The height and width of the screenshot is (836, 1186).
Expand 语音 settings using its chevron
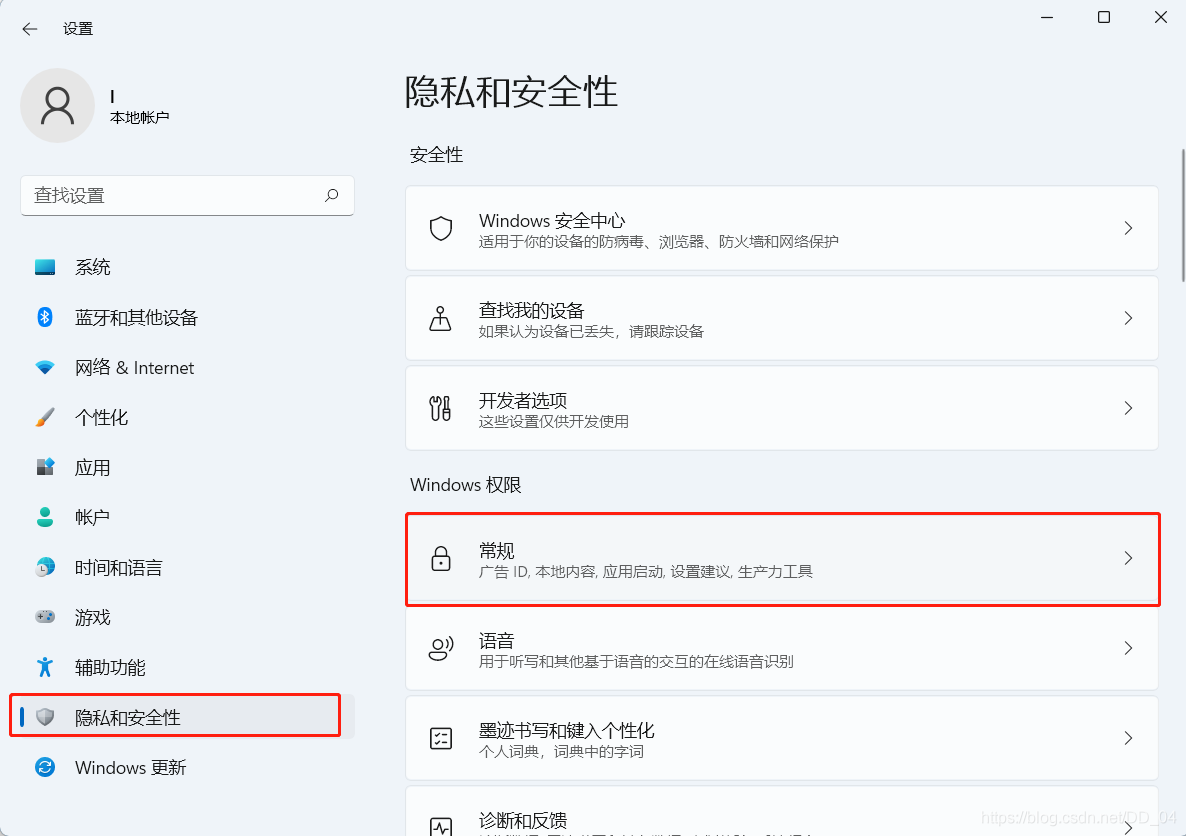coord(1128,648)
